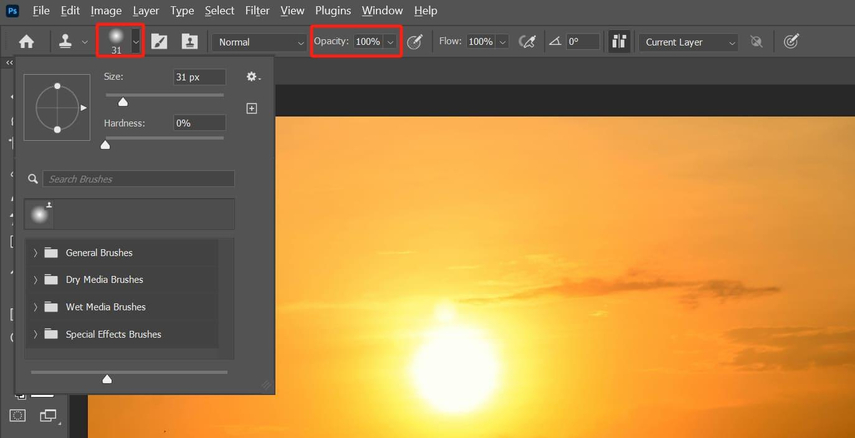Click the Home icon in options bar
Viewport: 855px width, 438px height.
(x=26, y=42)
